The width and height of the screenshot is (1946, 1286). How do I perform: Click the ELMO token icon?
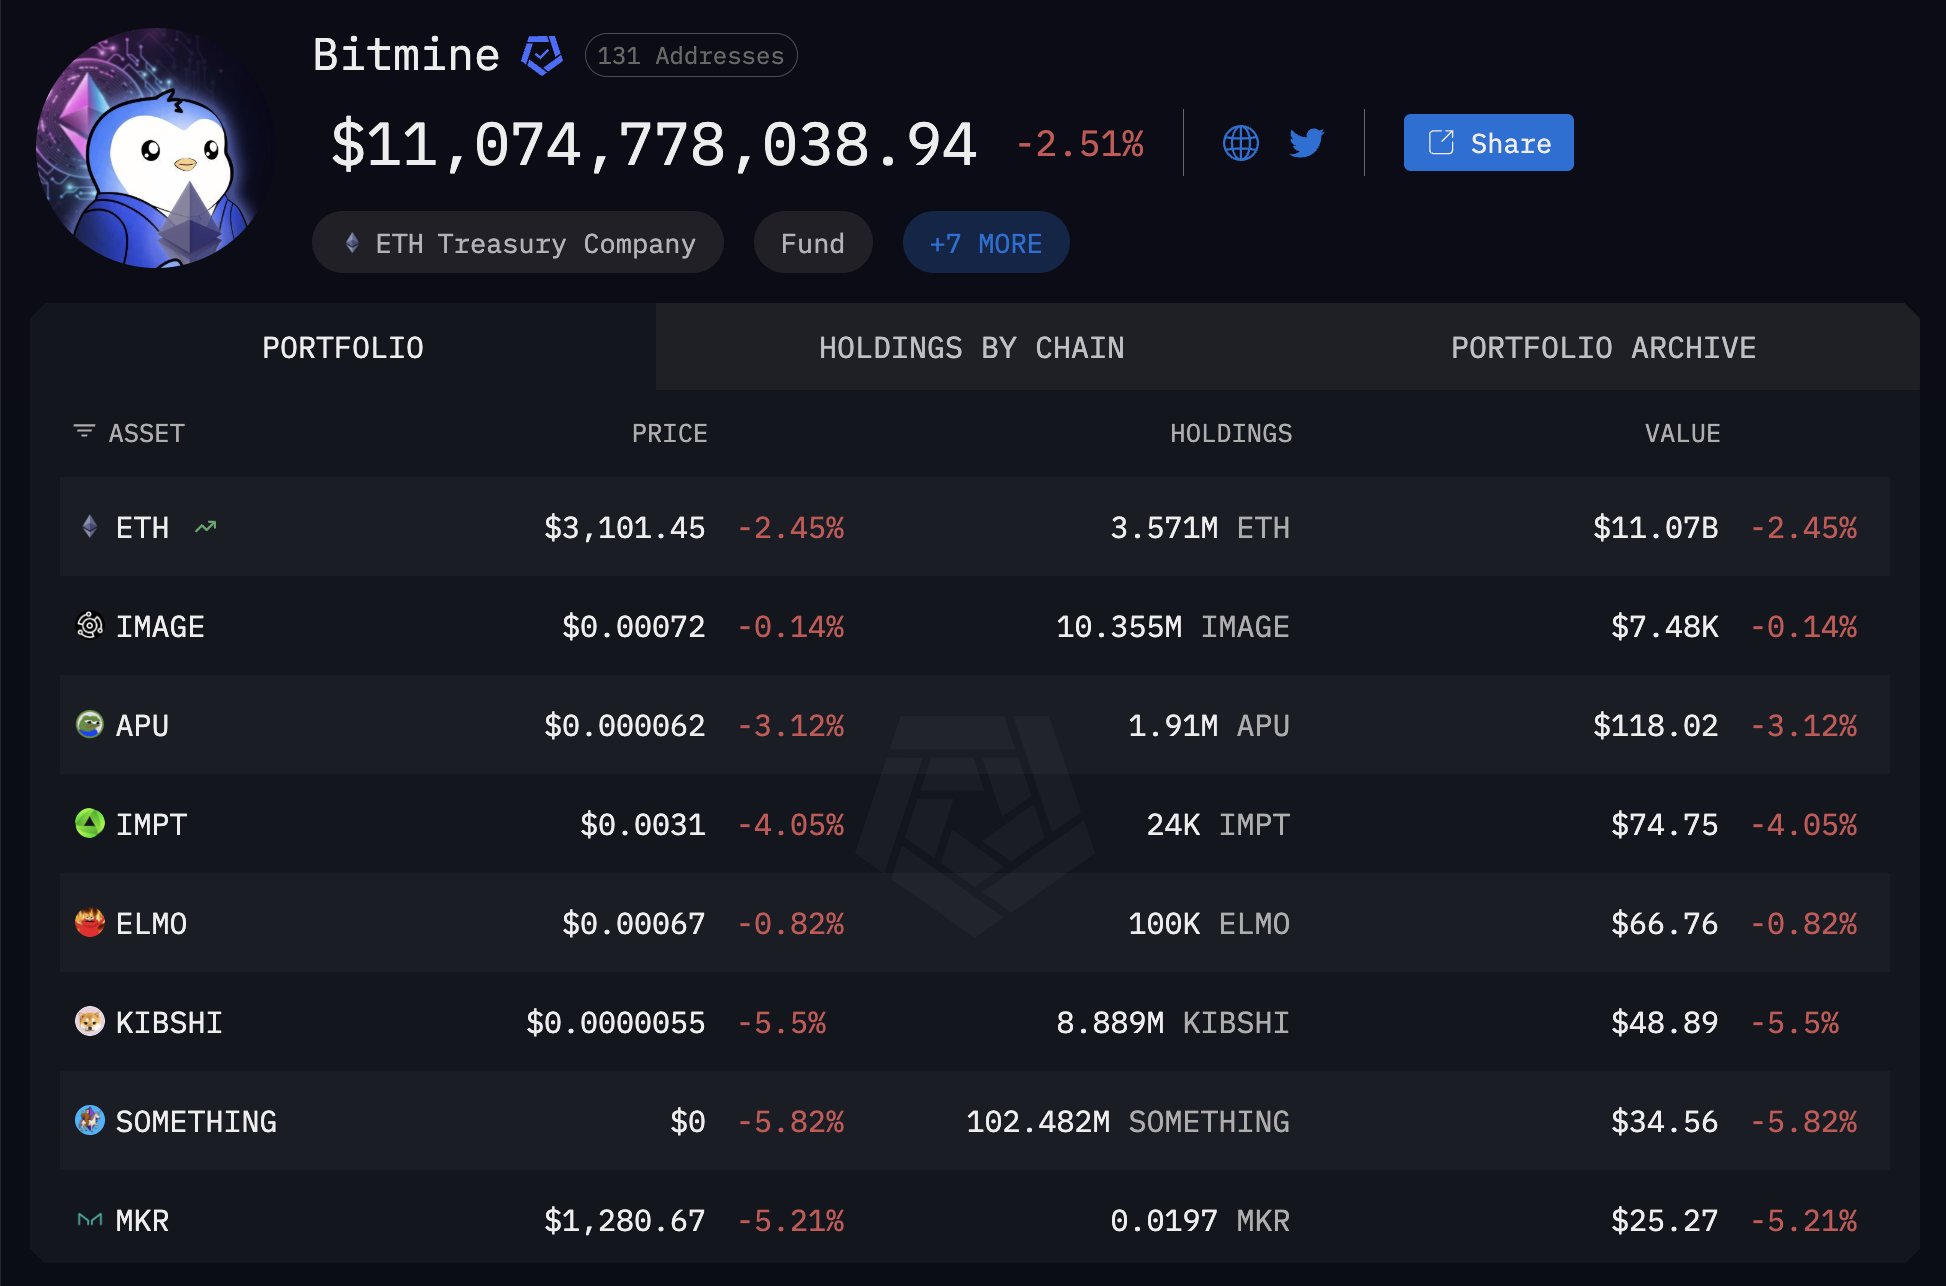click(x=90, y=923)
